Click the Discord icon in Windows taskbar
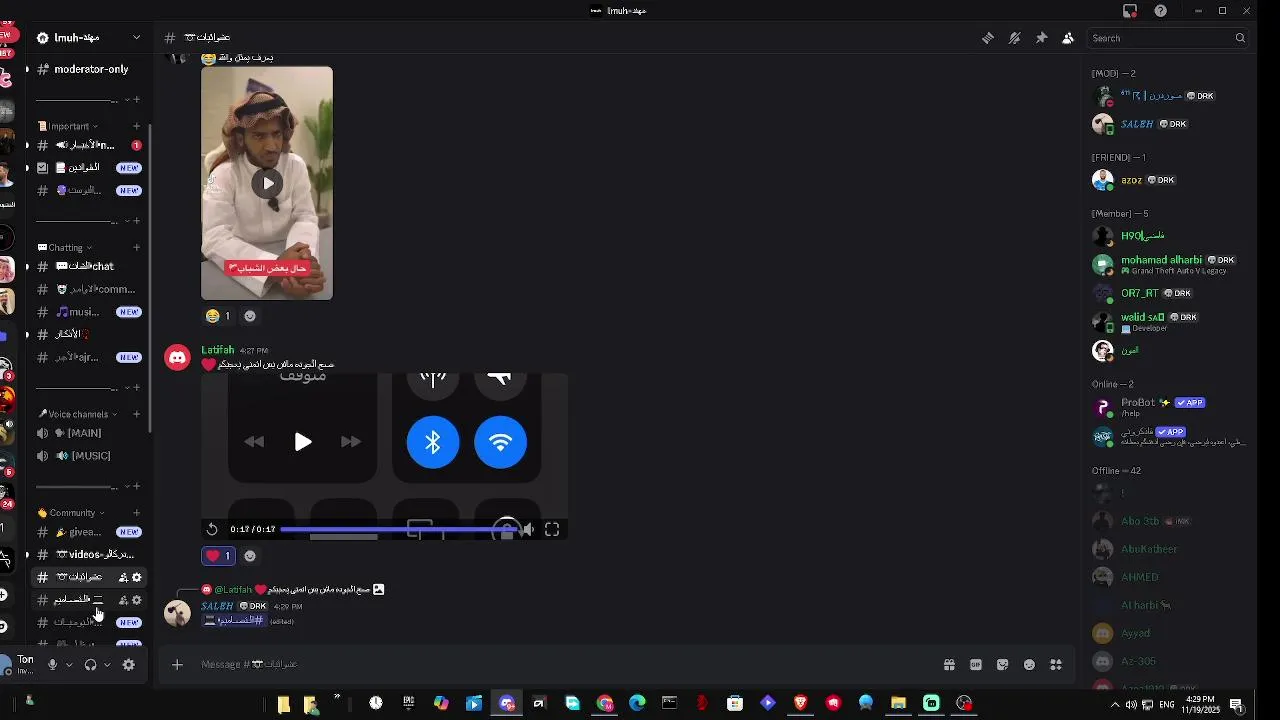 pos(507,703)
